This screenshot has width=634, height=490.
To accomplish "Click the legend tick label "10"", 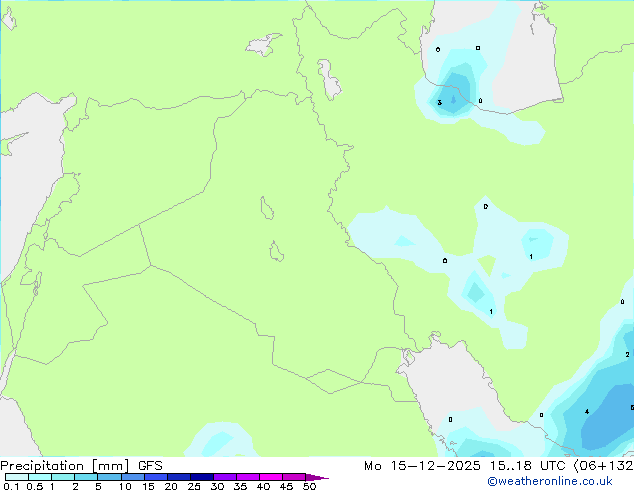I will 125,486.
